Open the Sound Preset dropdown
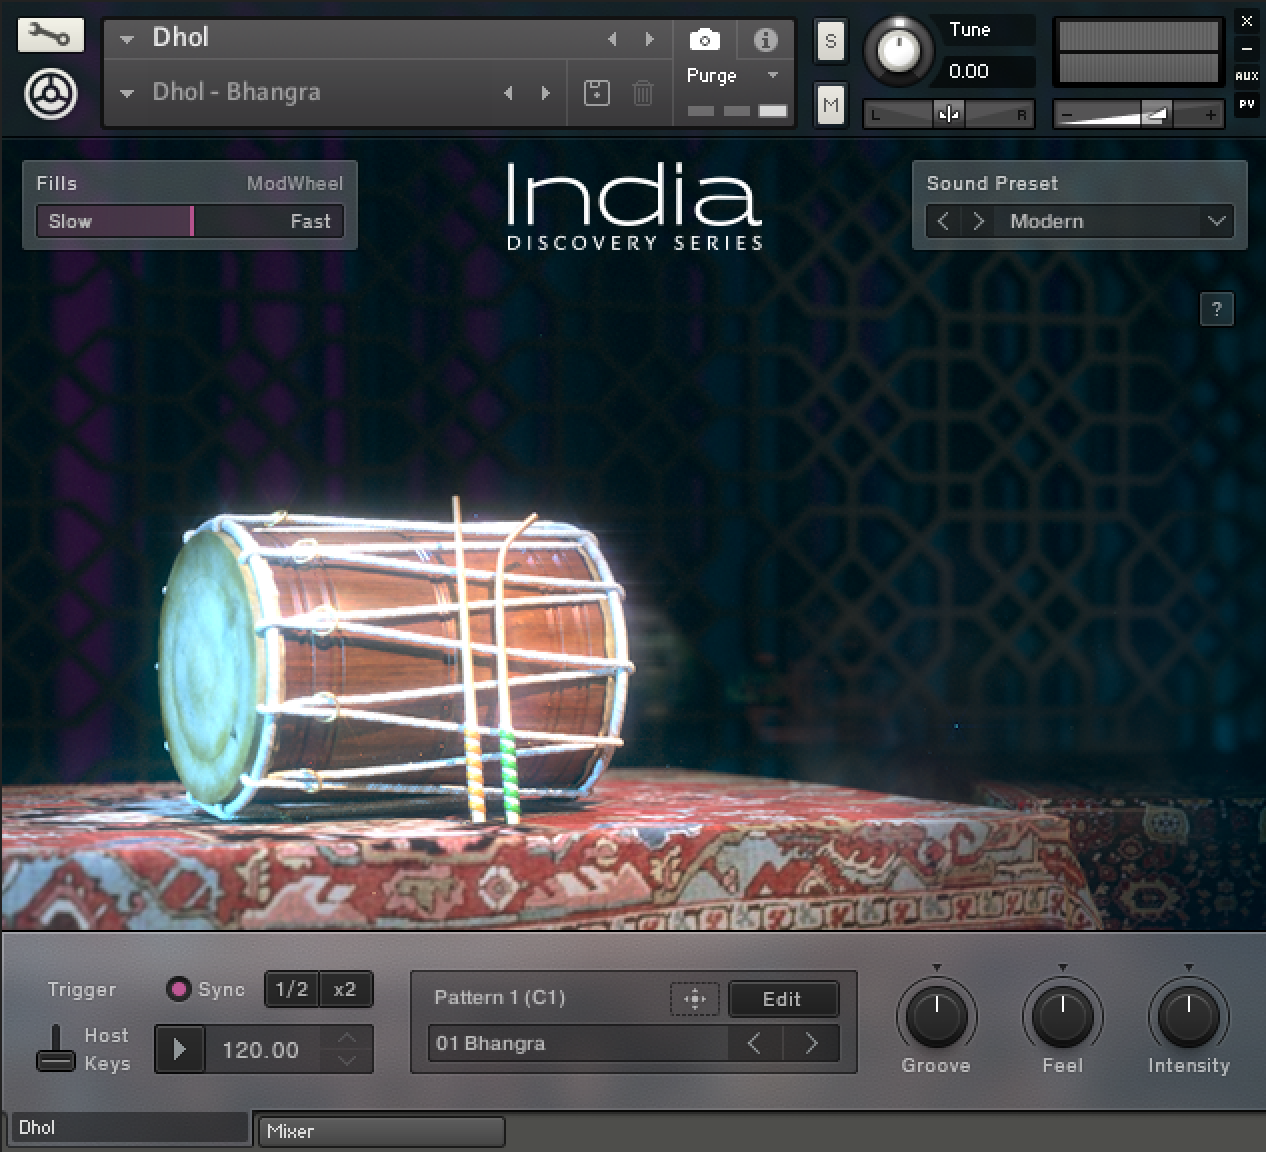This screenshot has height=1152, width=1266. (x=1216, y=221)
